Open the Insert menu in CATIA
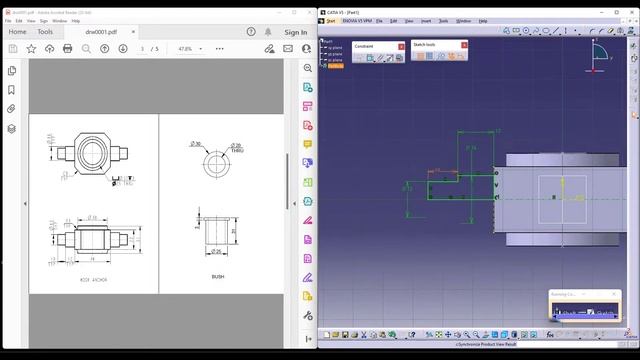 (x=426, y=21)
